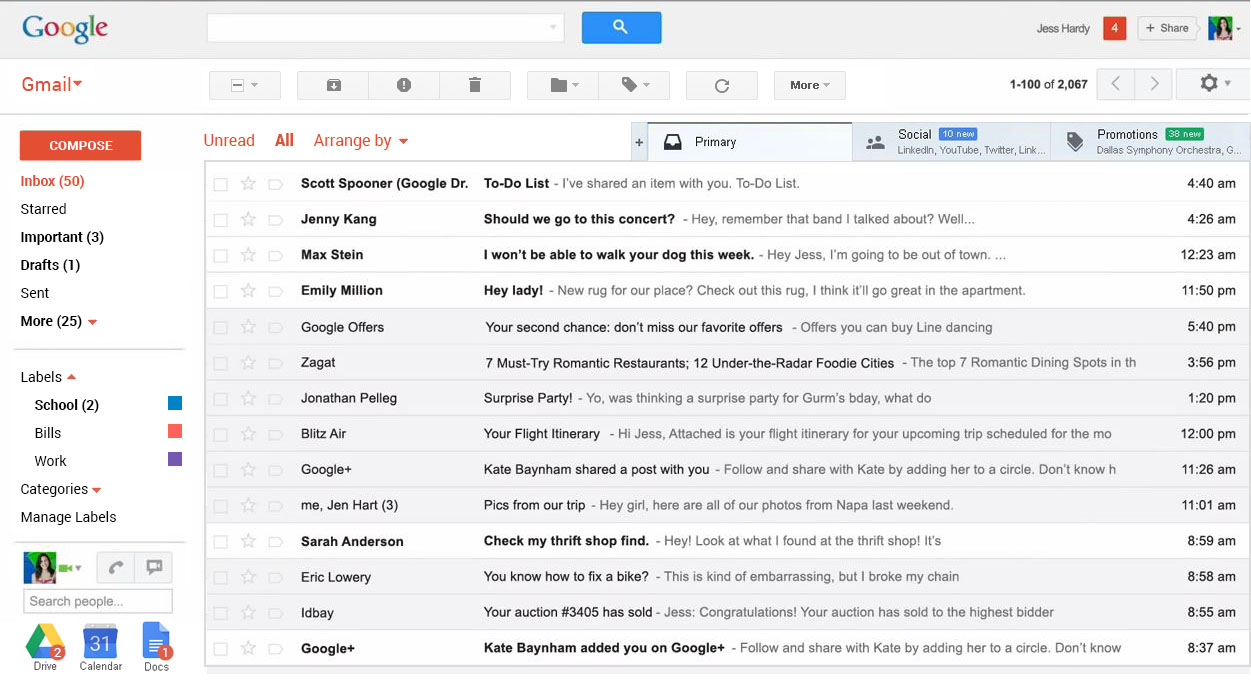Screen dimensions: 1251x683
Task: Show All messages filter
Action: click(x=284, y=141)
